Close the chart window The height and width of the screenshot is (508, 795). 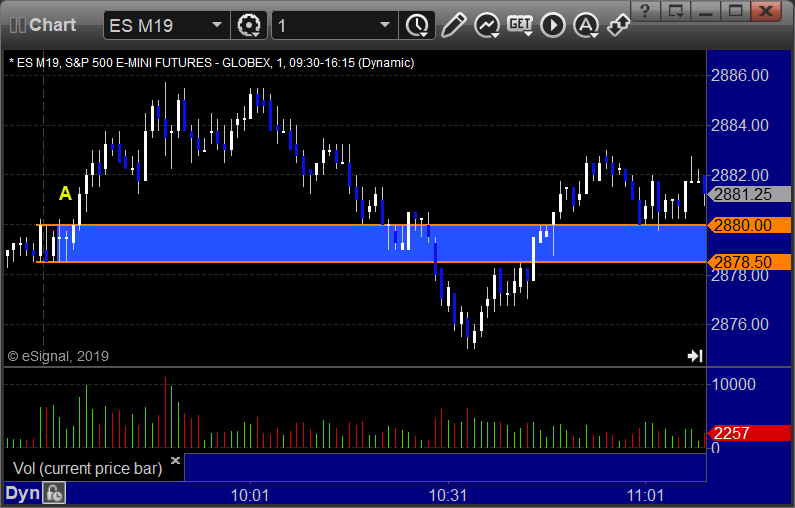click(x=766, y=11)
